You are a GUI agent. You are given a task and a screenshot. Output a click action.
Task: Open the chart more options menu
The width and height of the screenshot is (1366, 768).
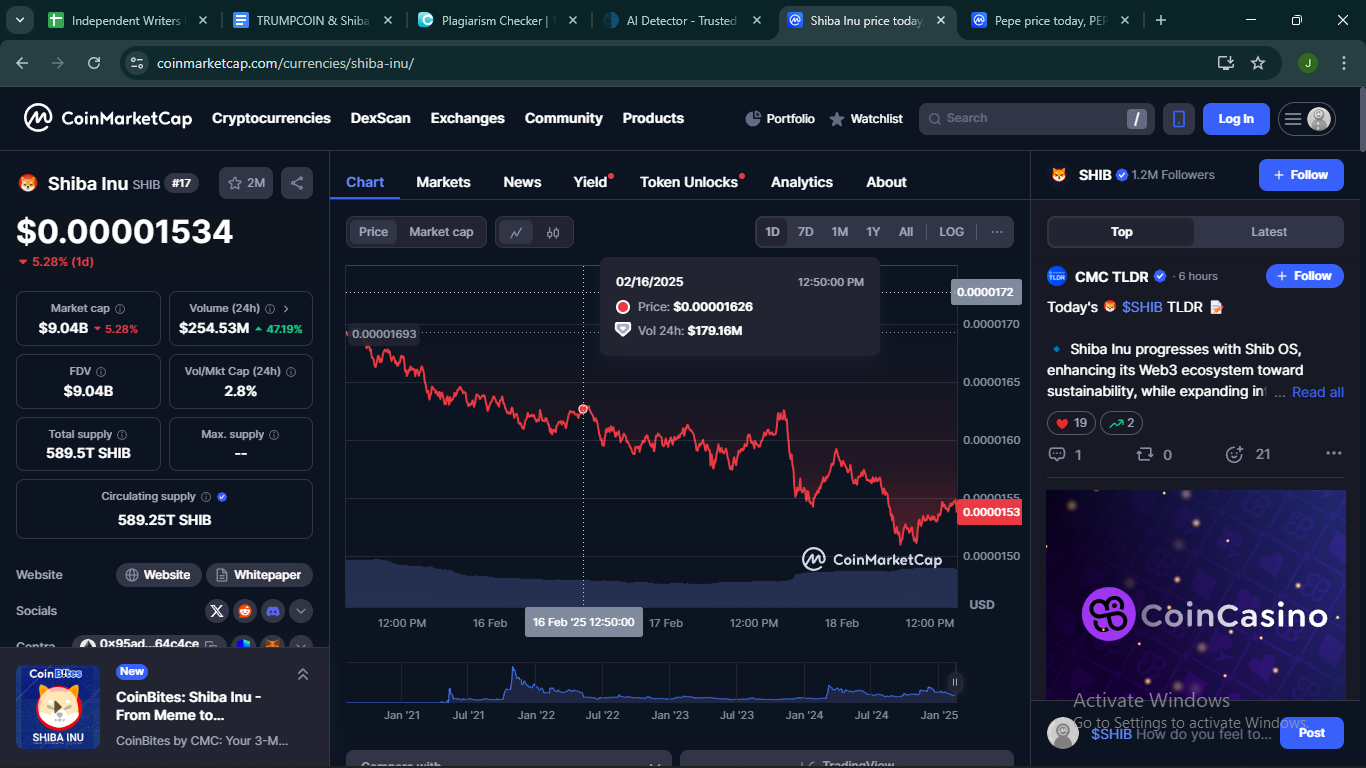point(997,232)
